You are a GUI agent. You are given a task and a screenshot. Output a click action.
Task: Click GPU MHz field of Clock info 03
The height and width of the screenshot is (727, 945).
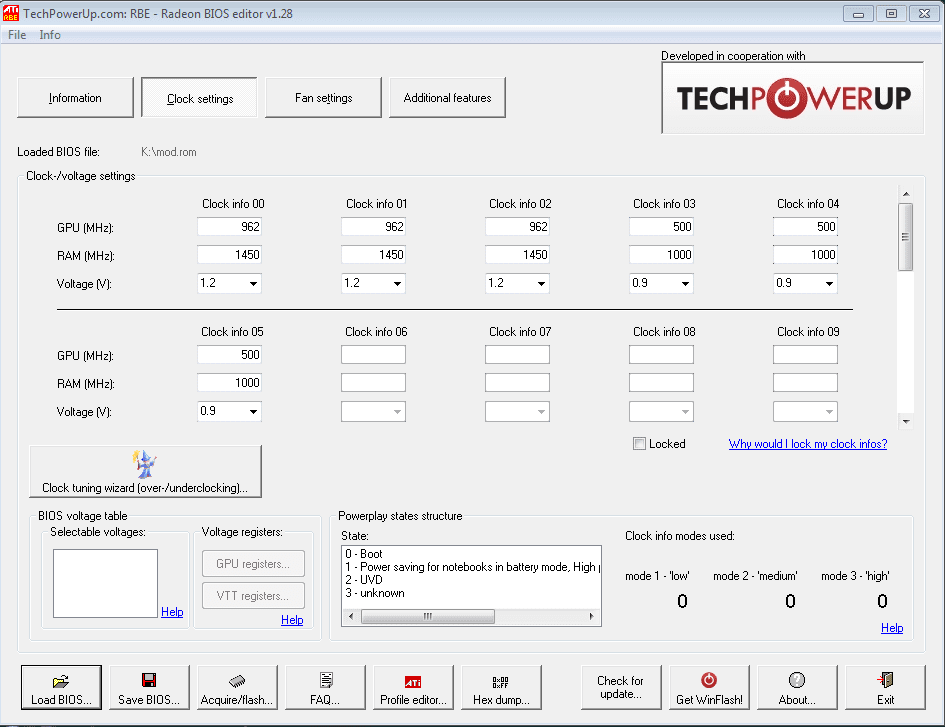(x=661, y=227)
